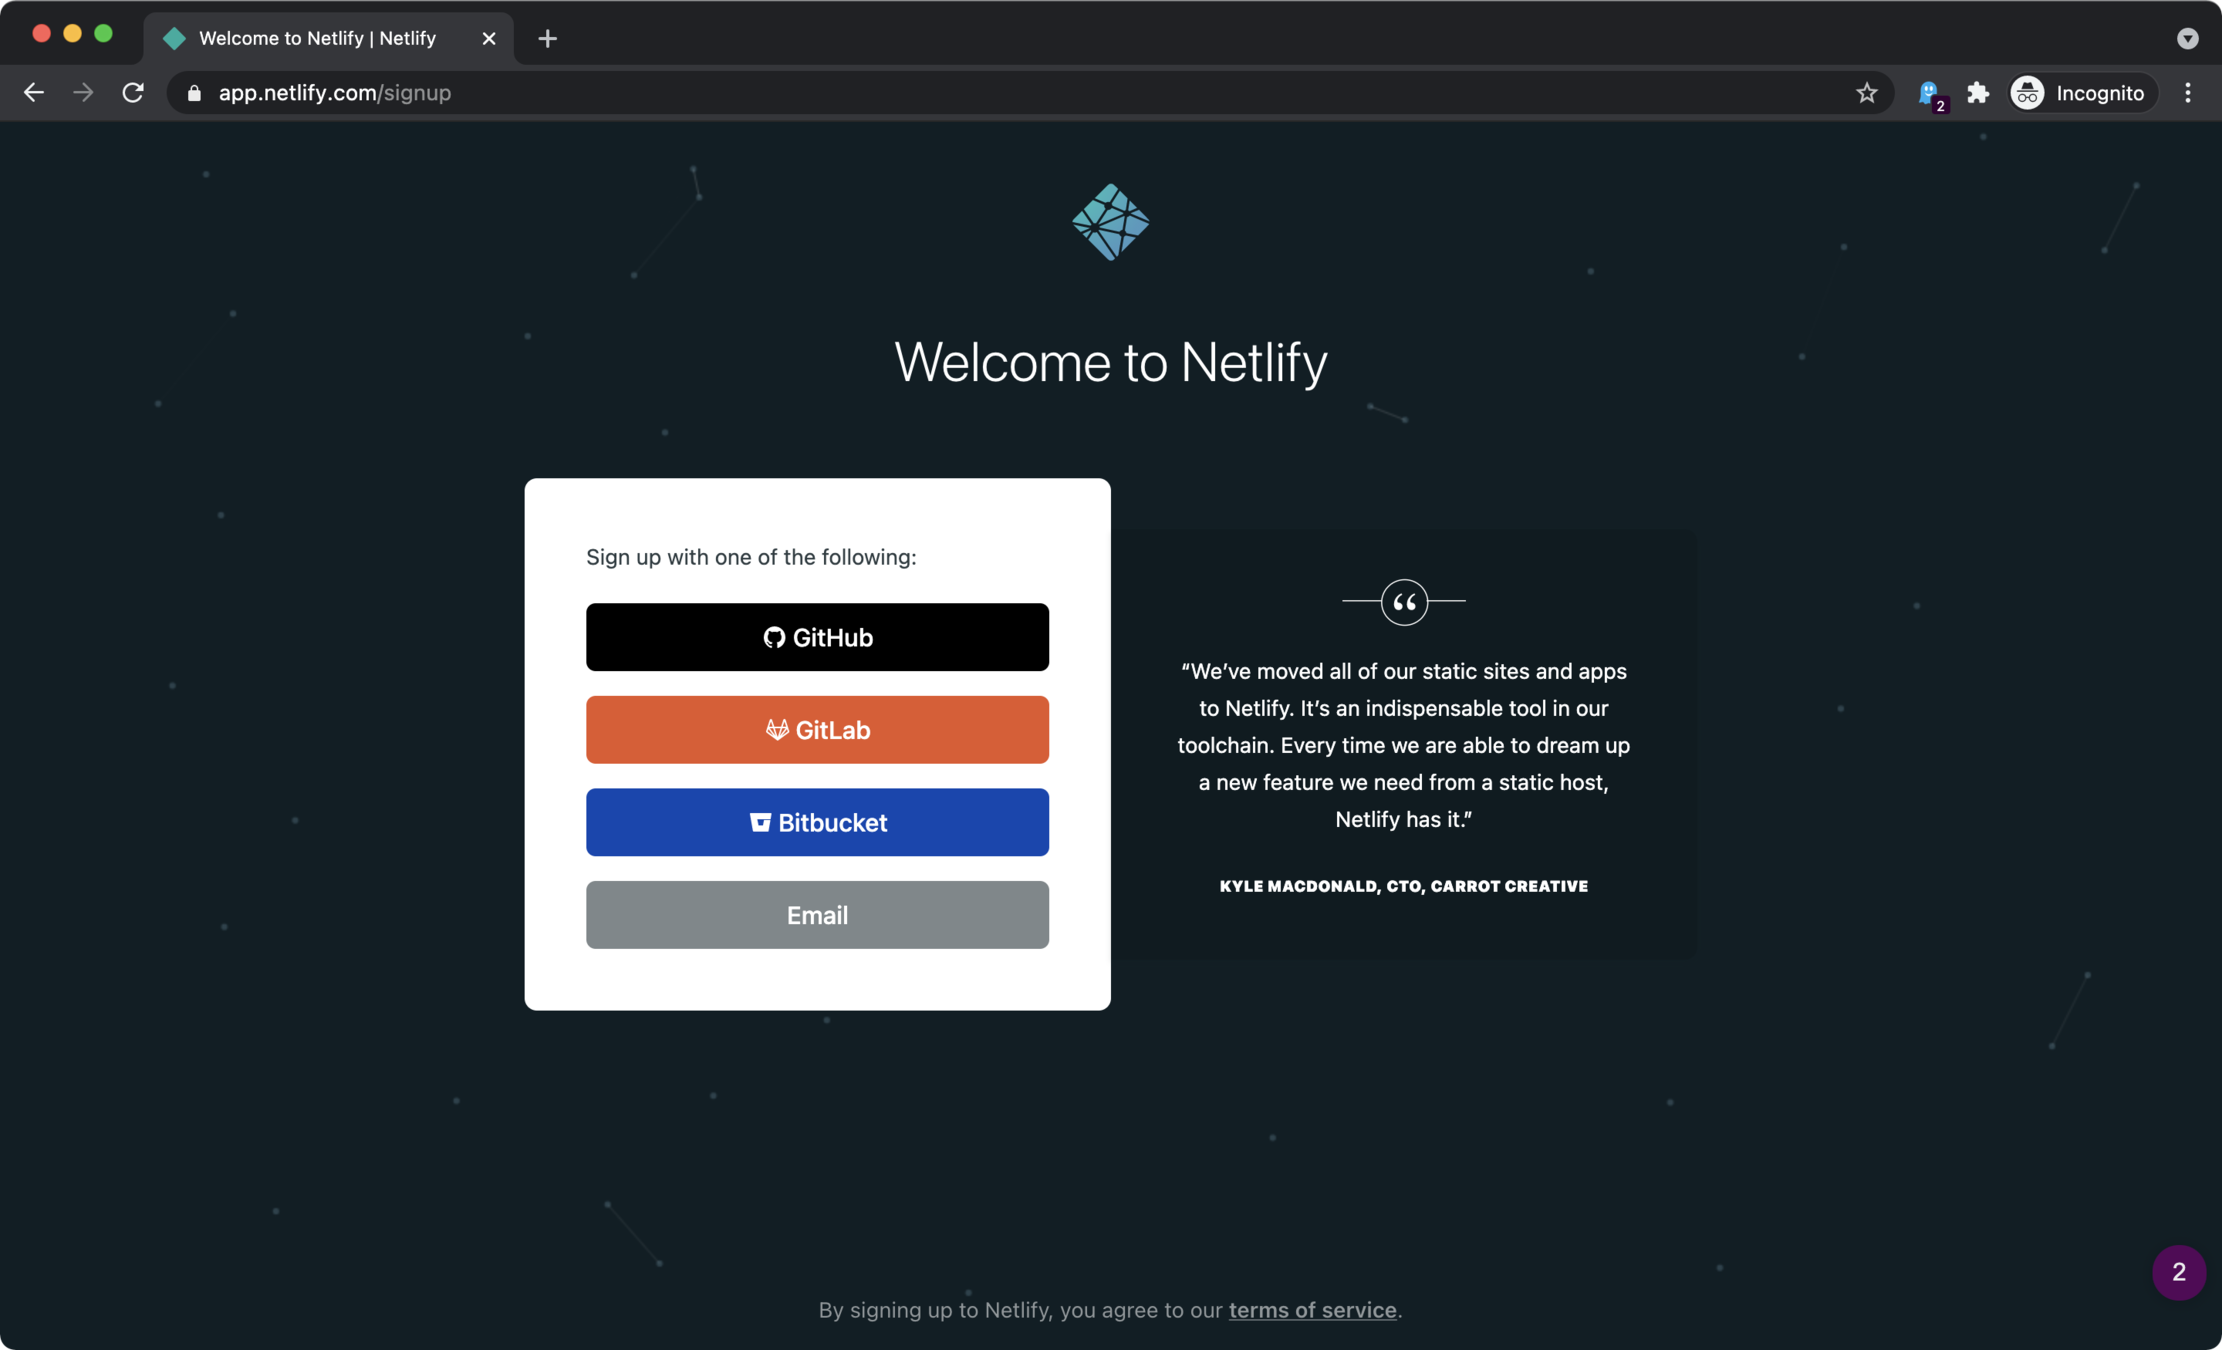Sign up with the Bitbucket button

[x=817, y=822]
